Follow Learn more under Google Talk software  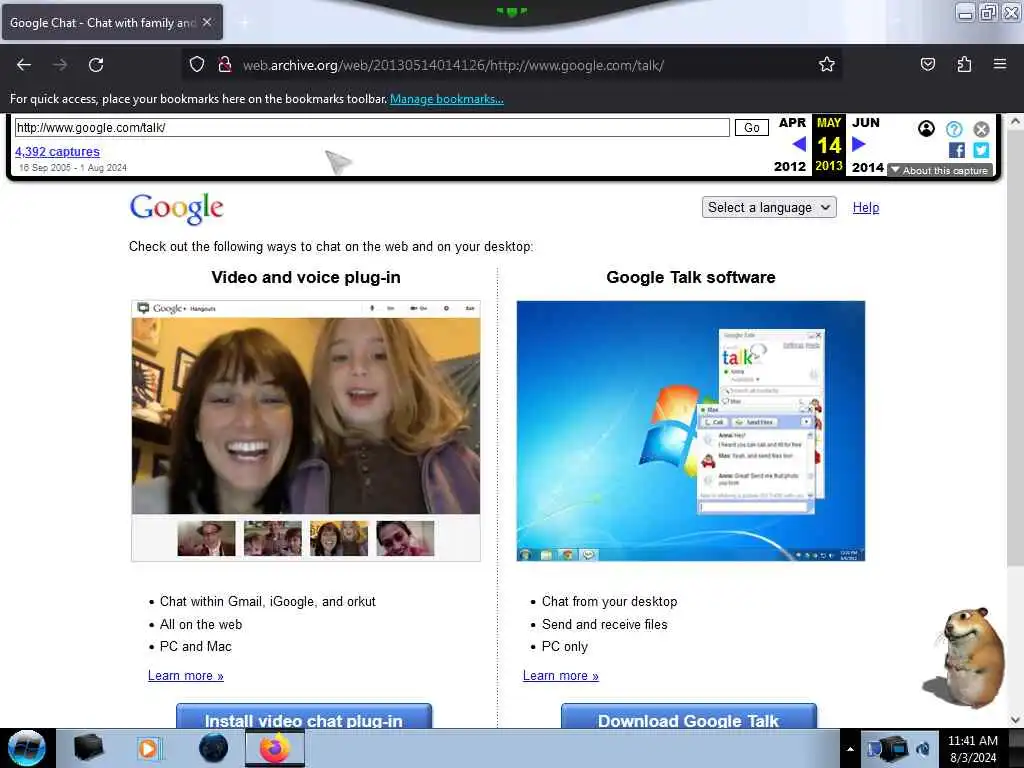[560, 676]
